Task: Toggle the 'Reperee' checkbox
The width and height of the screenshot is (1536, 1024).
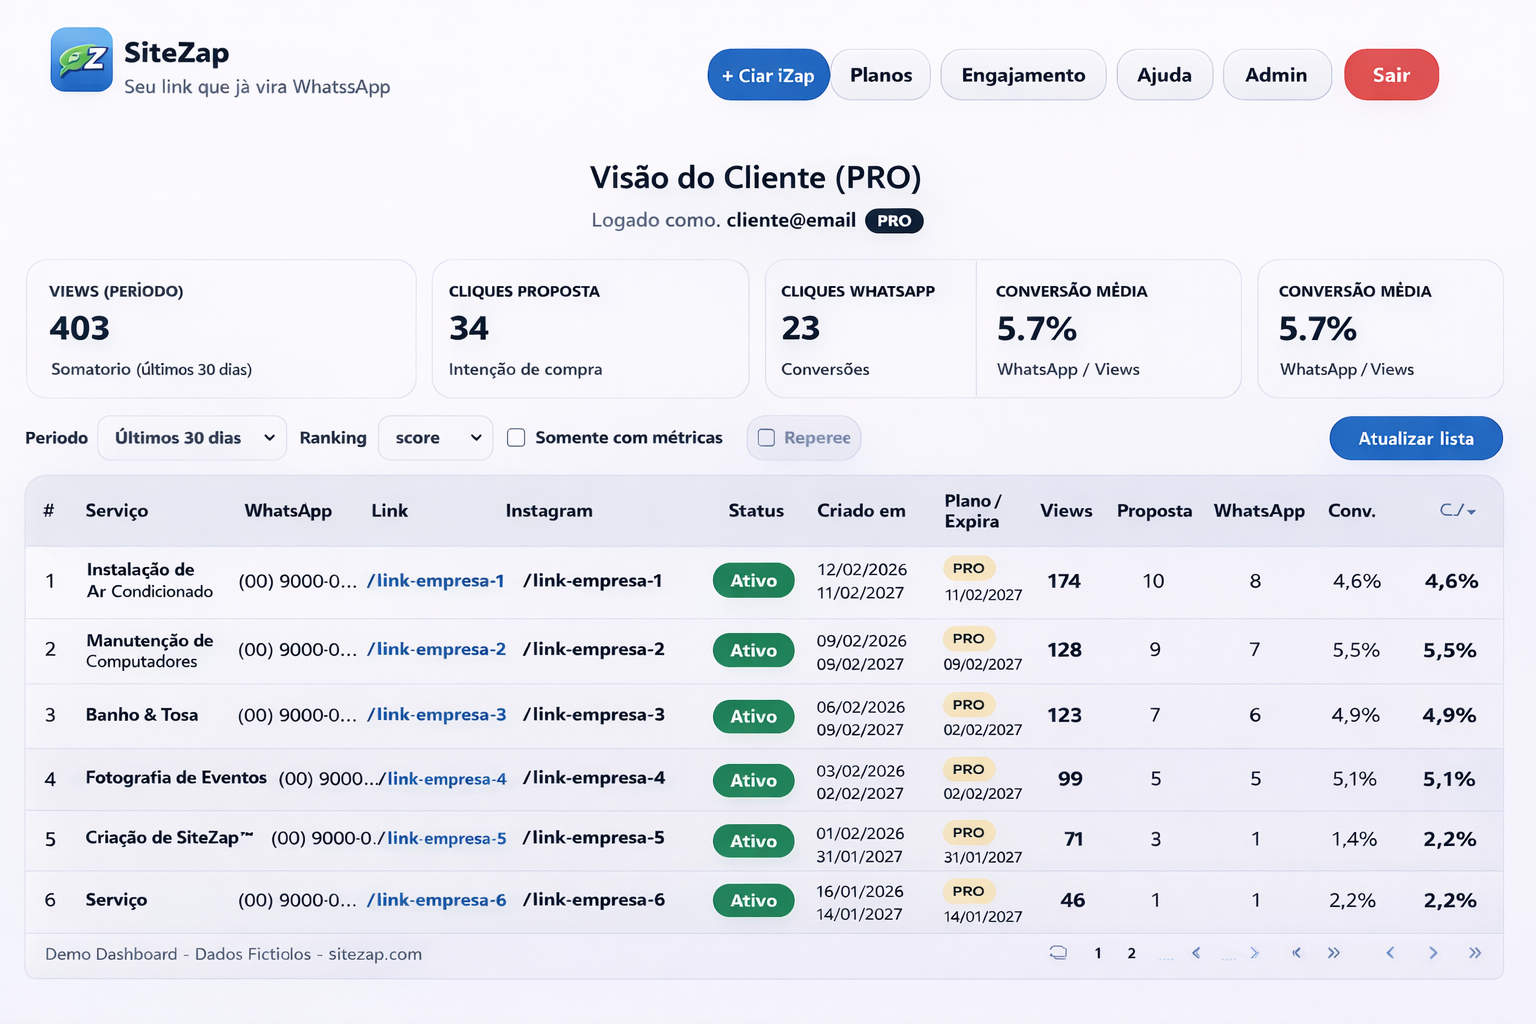Action: point(766,438)
